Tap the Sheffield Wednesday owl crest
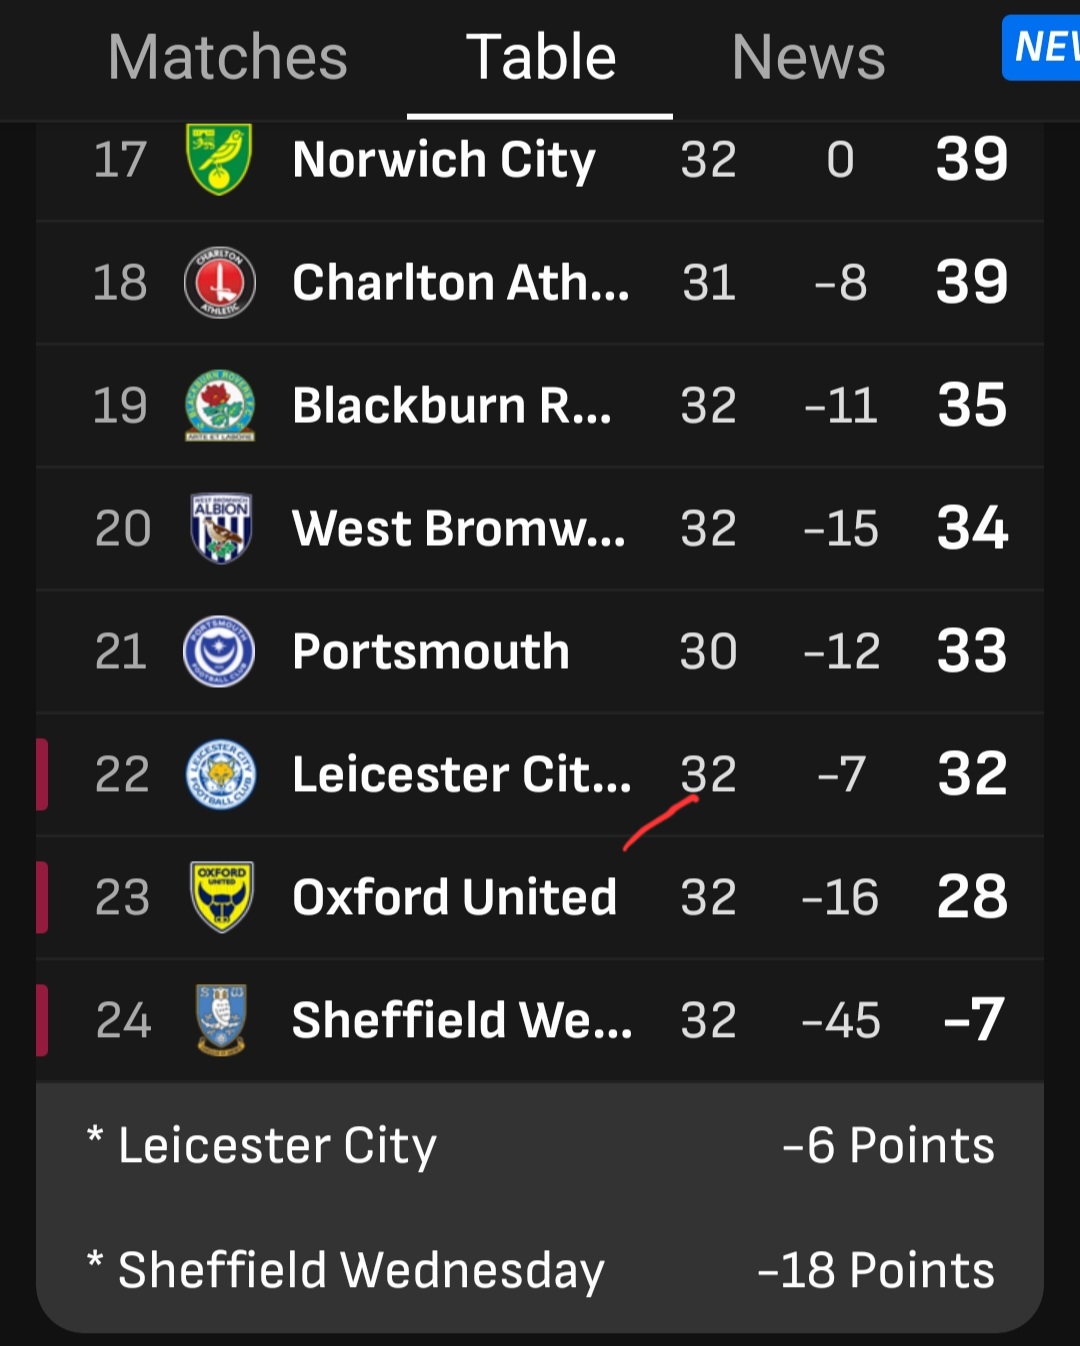Viewport: 1080px width, 1346px height. [x=220, y=1020]
